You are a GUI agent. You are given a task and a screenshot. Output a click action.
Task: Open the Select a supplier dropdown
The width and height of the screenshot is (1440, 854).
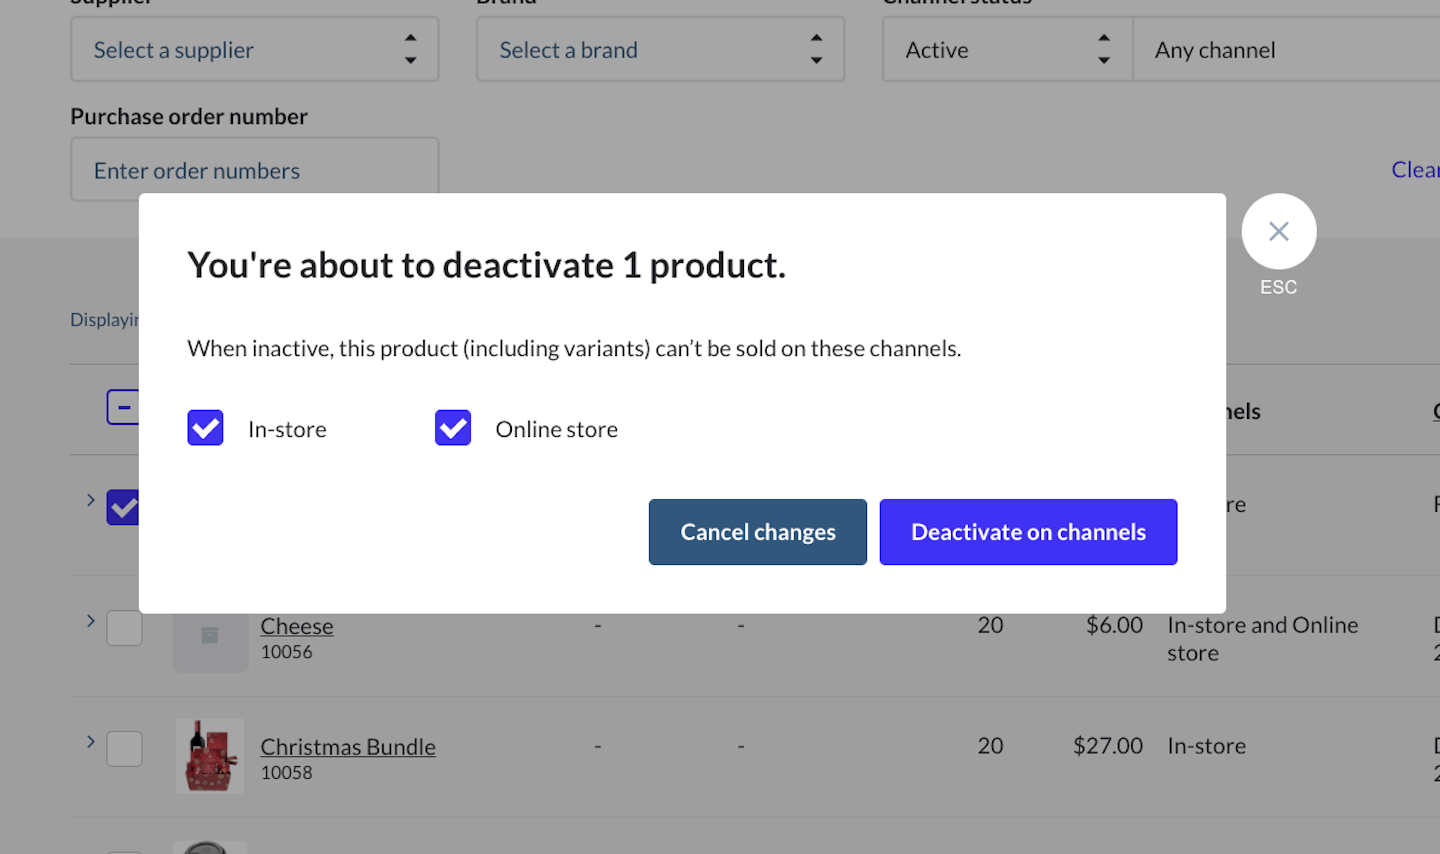(x=254, y=50)
